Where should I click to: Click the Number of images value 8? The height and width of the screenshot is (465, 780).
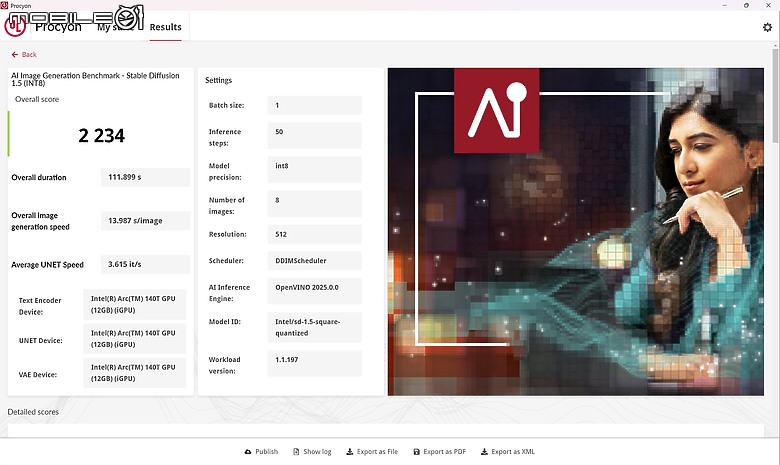[x=314, y=204]
